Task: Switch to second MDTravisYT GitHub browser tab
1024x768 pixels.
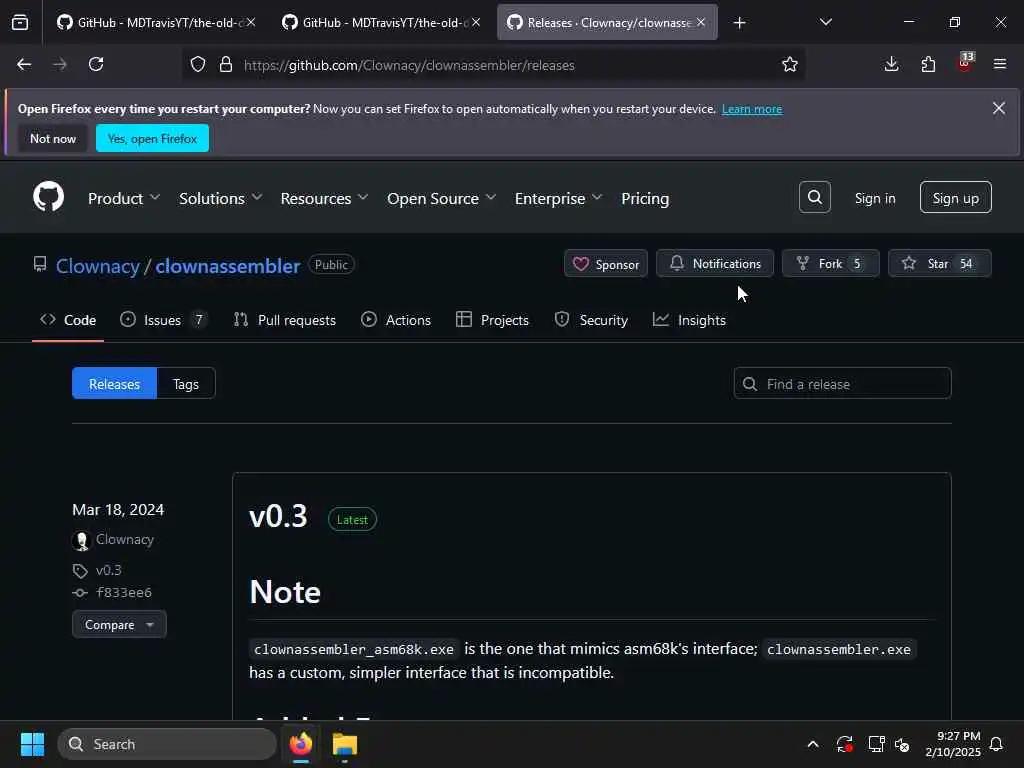Action: click(x=381, y=23)
